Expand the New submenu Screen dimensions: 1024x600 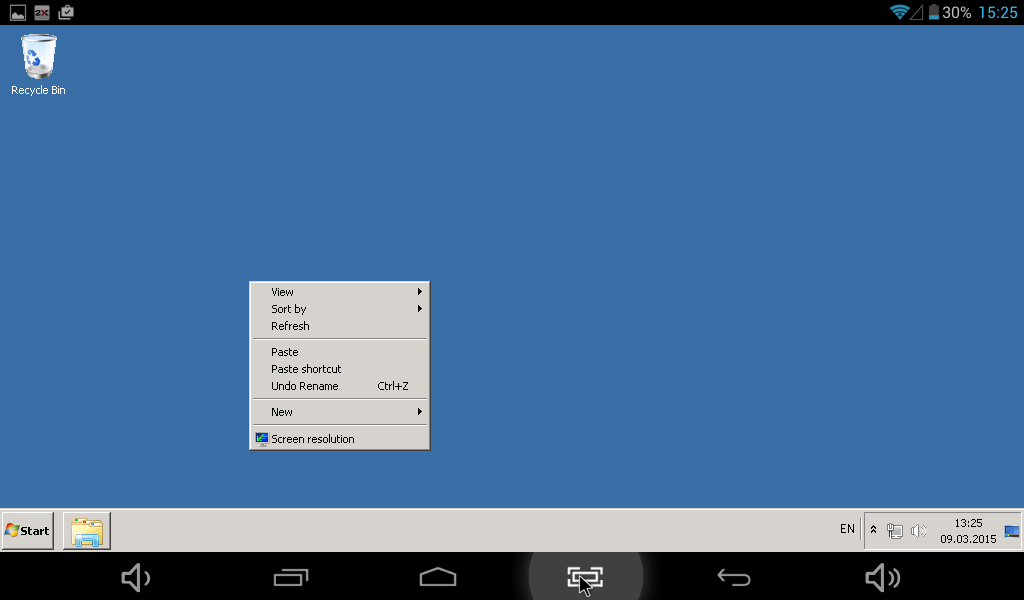point(340,412)
